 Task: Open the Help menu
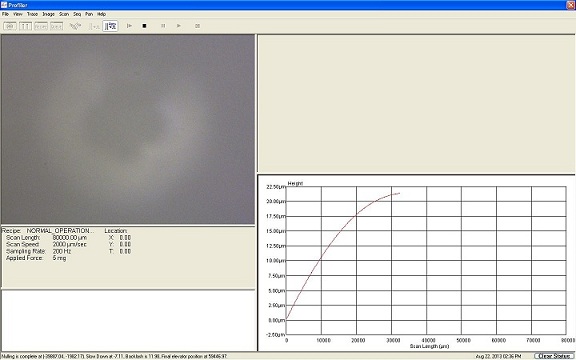(x=101, y=14)
